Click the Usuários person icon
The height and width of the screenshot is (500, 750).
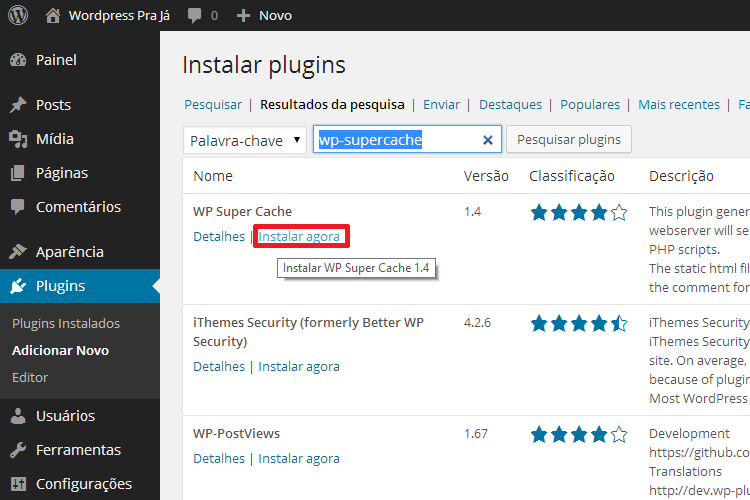click(x=18, y=416)
